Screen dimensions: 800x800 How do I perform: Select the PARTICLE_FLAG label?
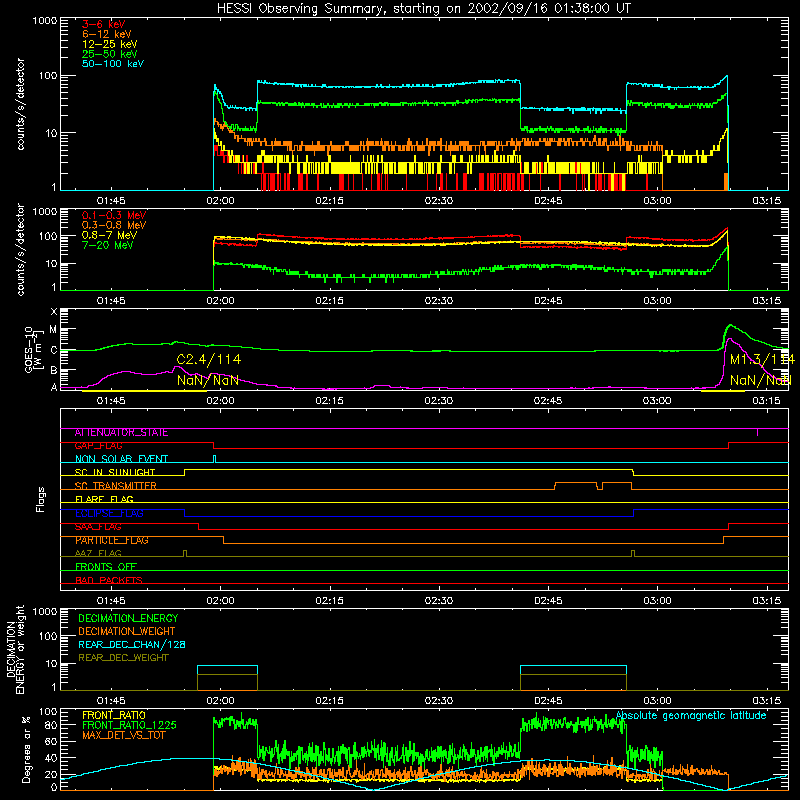pyautogui.click(x=112, y=540)
